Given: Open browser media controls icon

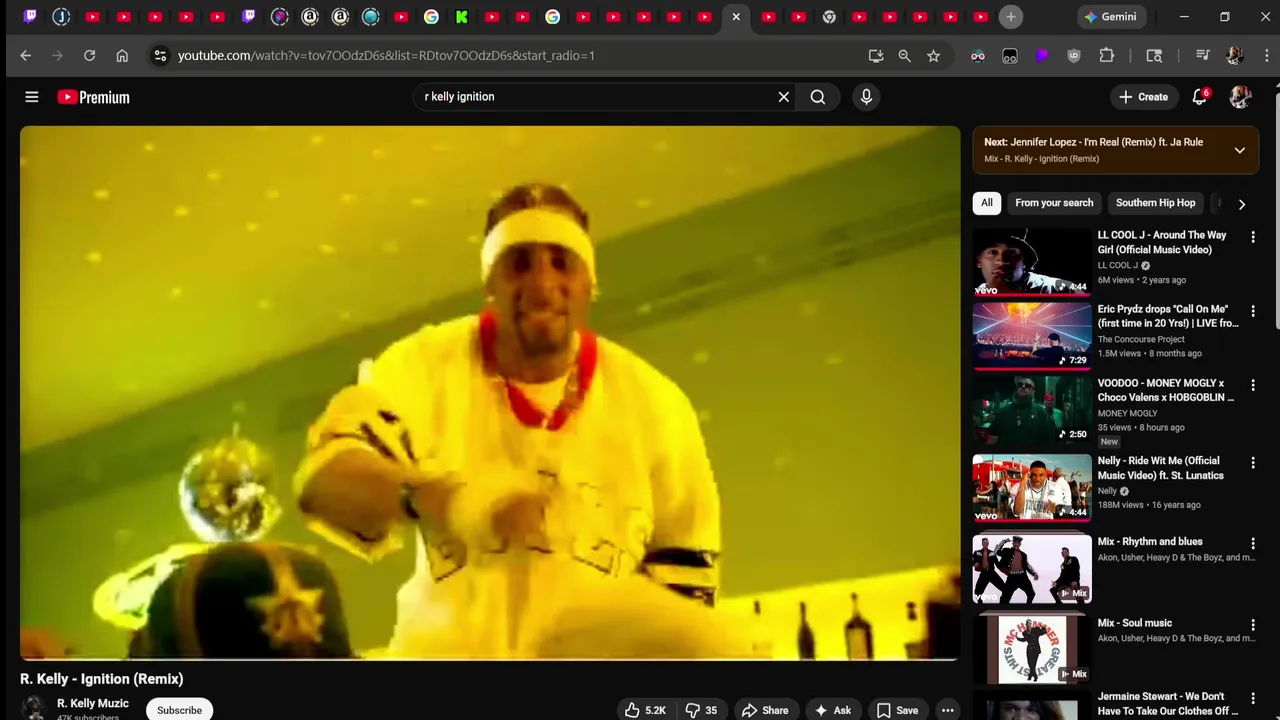Looking at the screenshot, I should [x=1203, y=56].
